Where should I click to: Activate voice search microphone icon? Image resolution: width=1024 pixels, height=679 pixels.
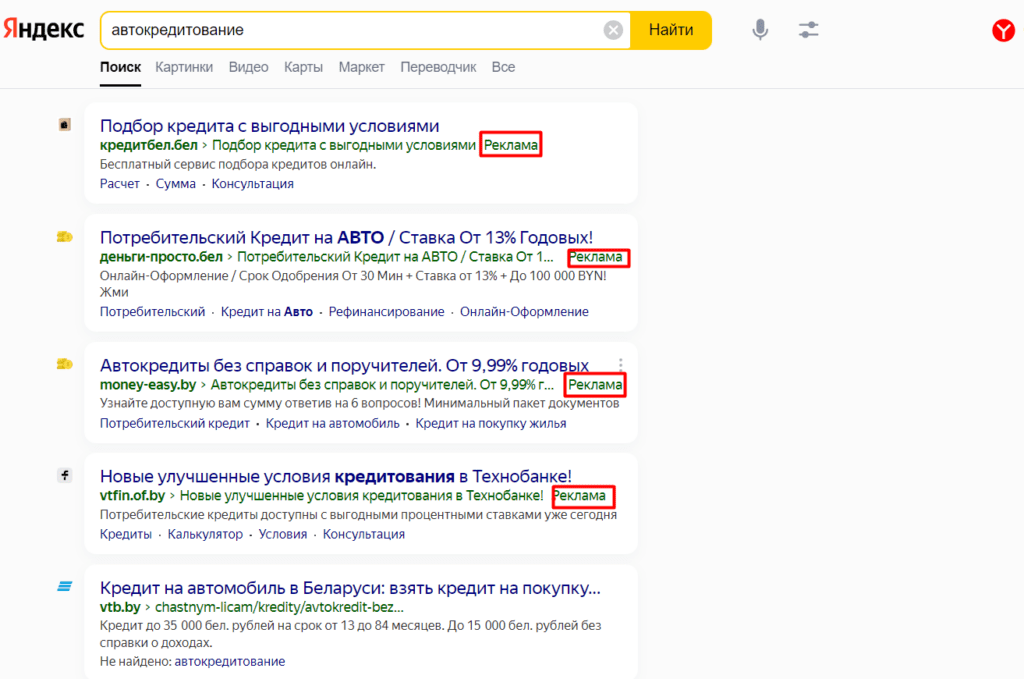click(x=760, y=29)
